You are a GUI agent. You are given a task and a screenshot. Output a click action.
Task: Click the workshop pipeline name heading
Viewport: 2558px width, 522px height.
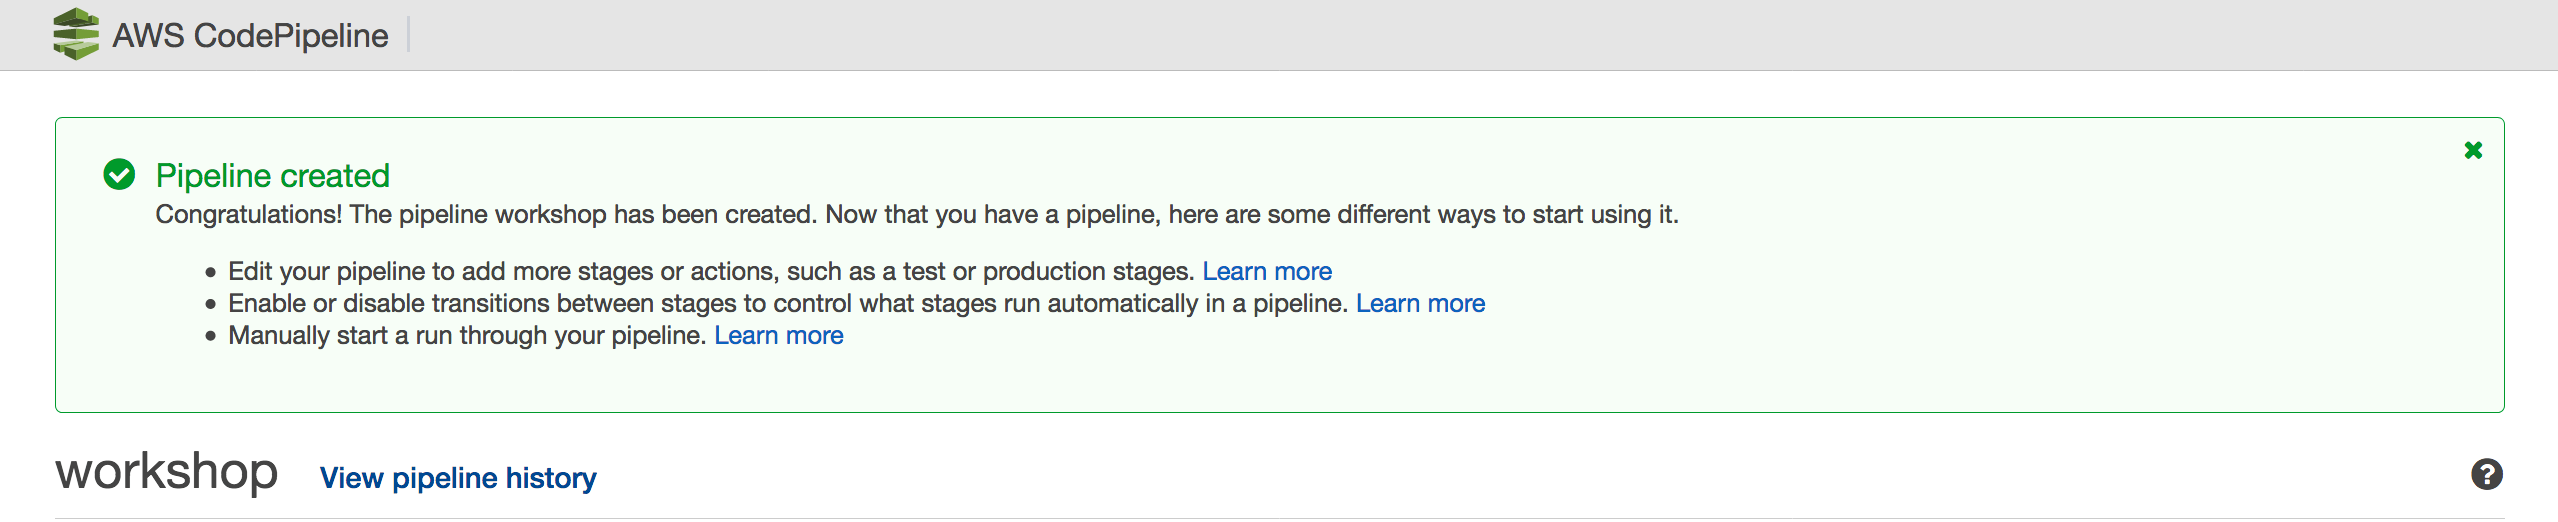[x=167, y=471]
